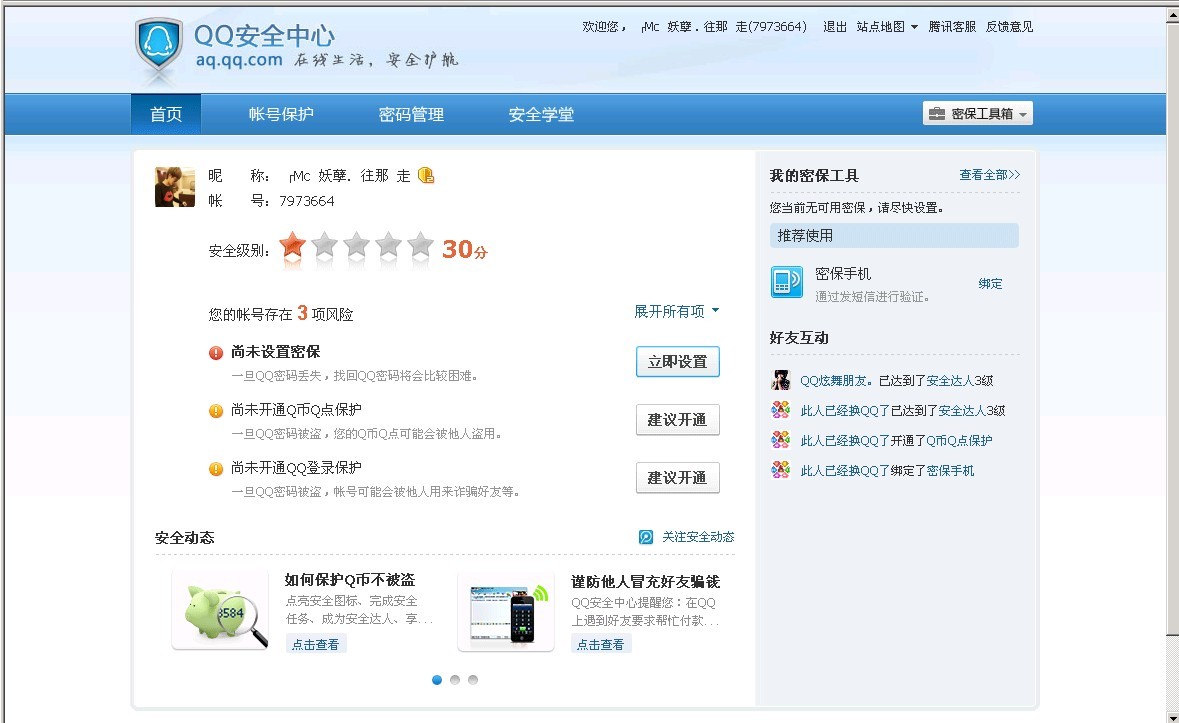Click the 30分 security score
This screenshot has width=1179, height=723.
click(464, 249)
